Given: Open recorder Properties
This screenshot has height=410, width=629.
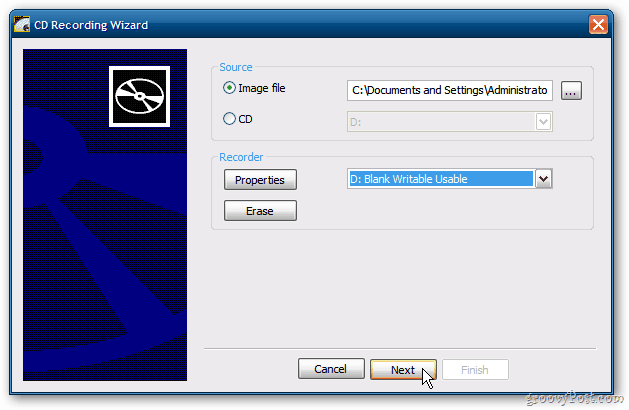Looking at the screenshot, I should click(x=260, y=180).
